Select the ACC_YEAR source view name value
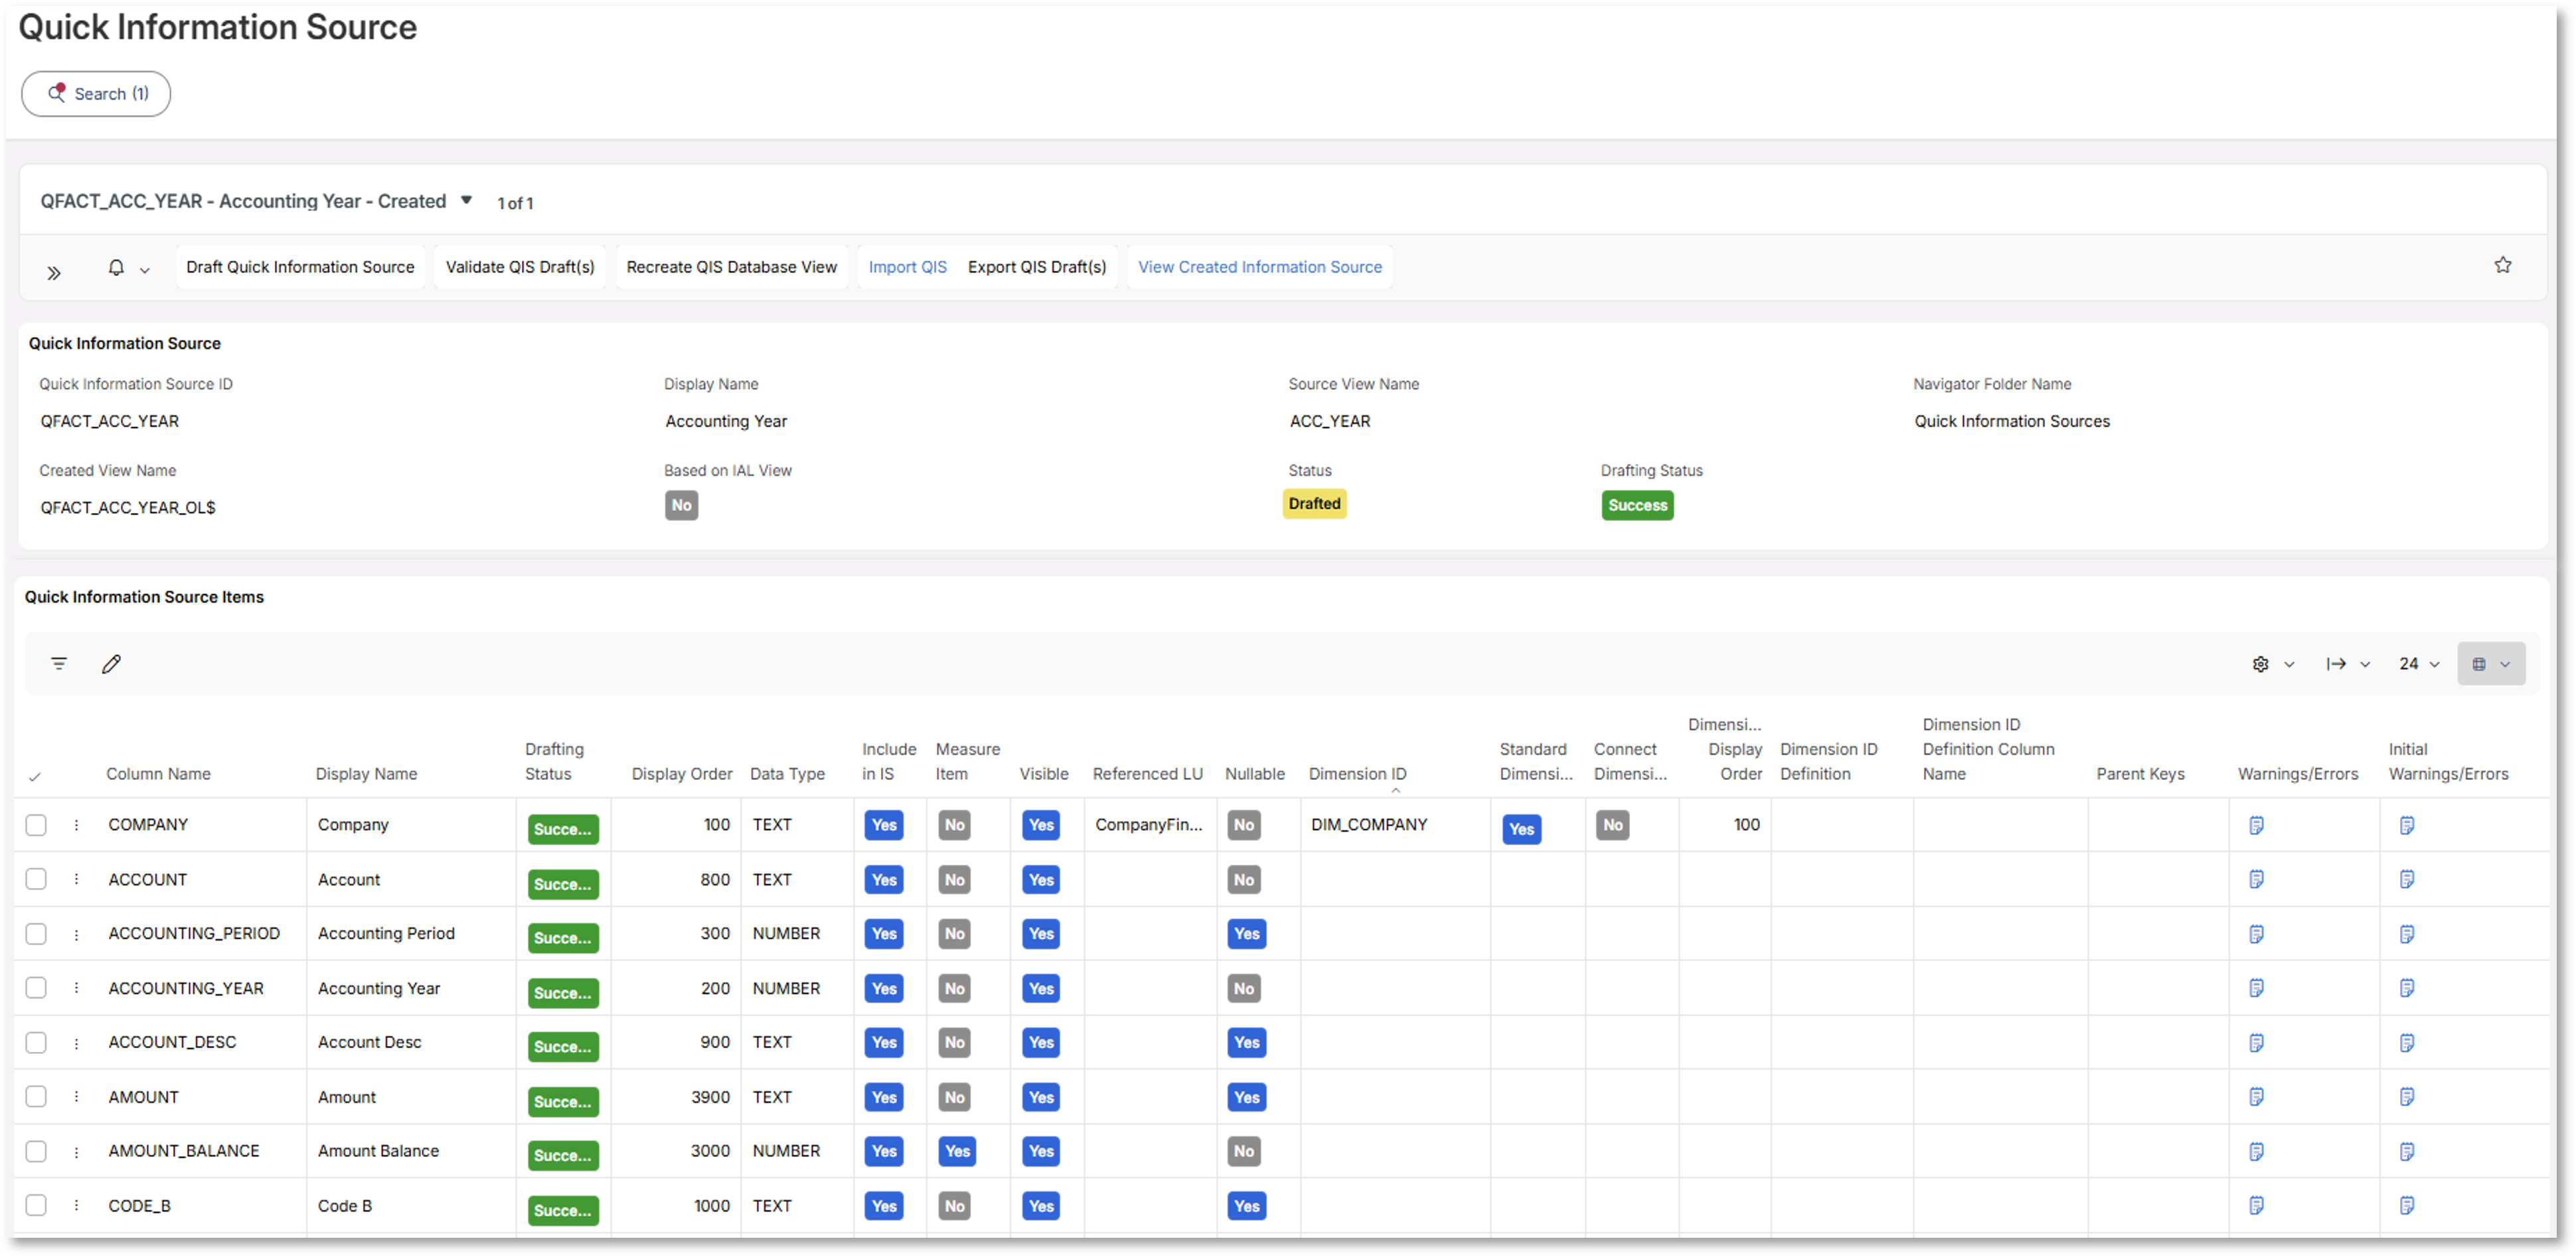This screenshot has width=2576, height=1257. 1329,421
